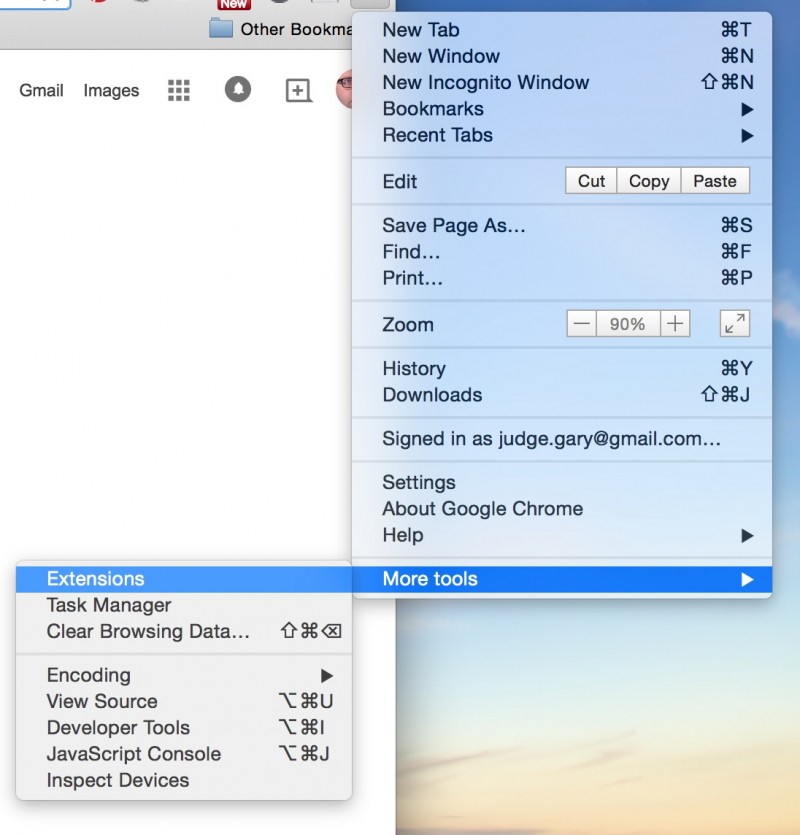Image resolution: width=800 pixels, height=835 pixels.
Task: Select Inspect Devices submenu item
Action: (184, 781)
